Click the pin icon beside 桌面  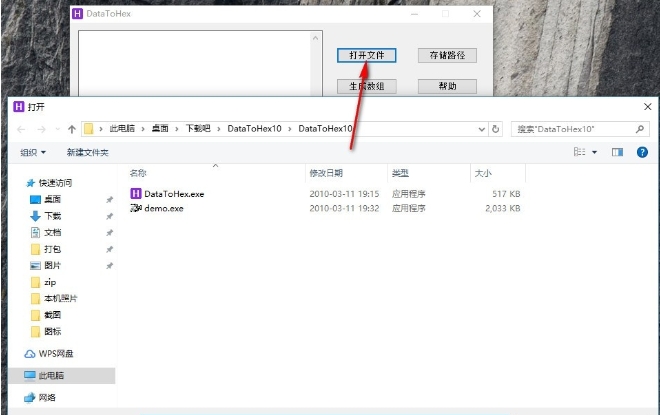click(109, 200)
